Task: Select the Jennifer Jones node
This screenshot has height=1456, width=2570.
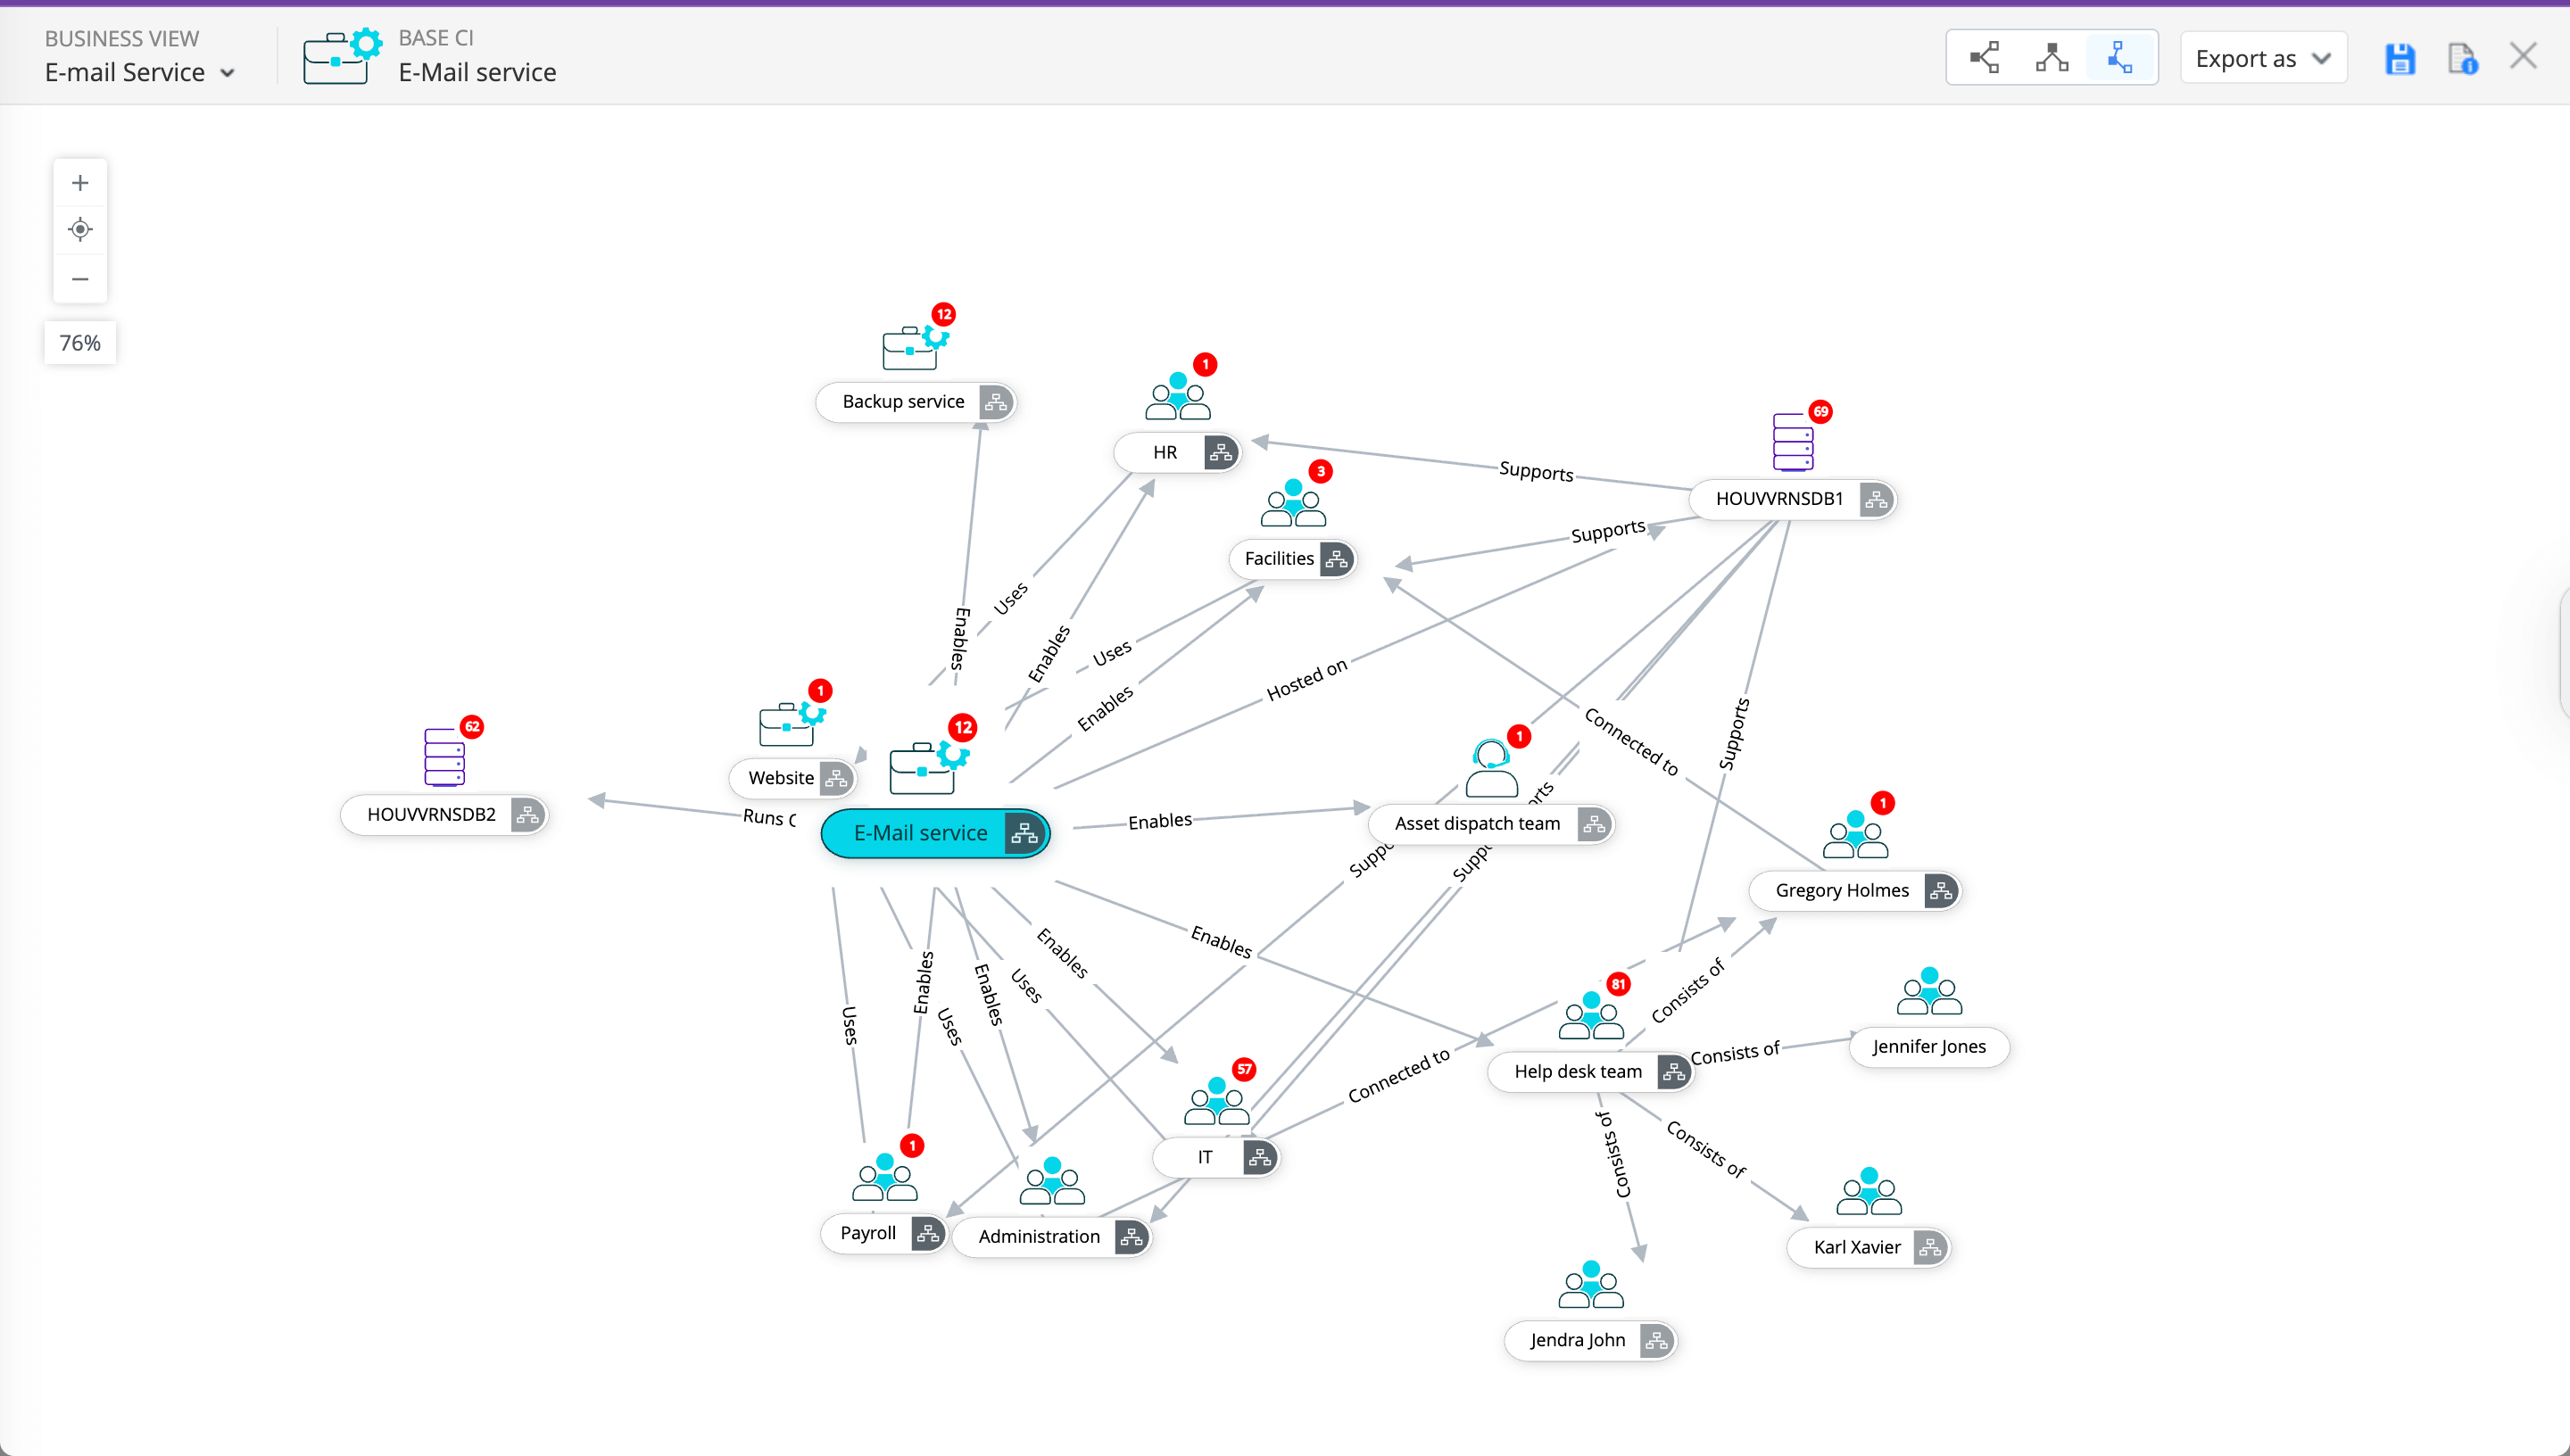Action: click(1928, 1047)
